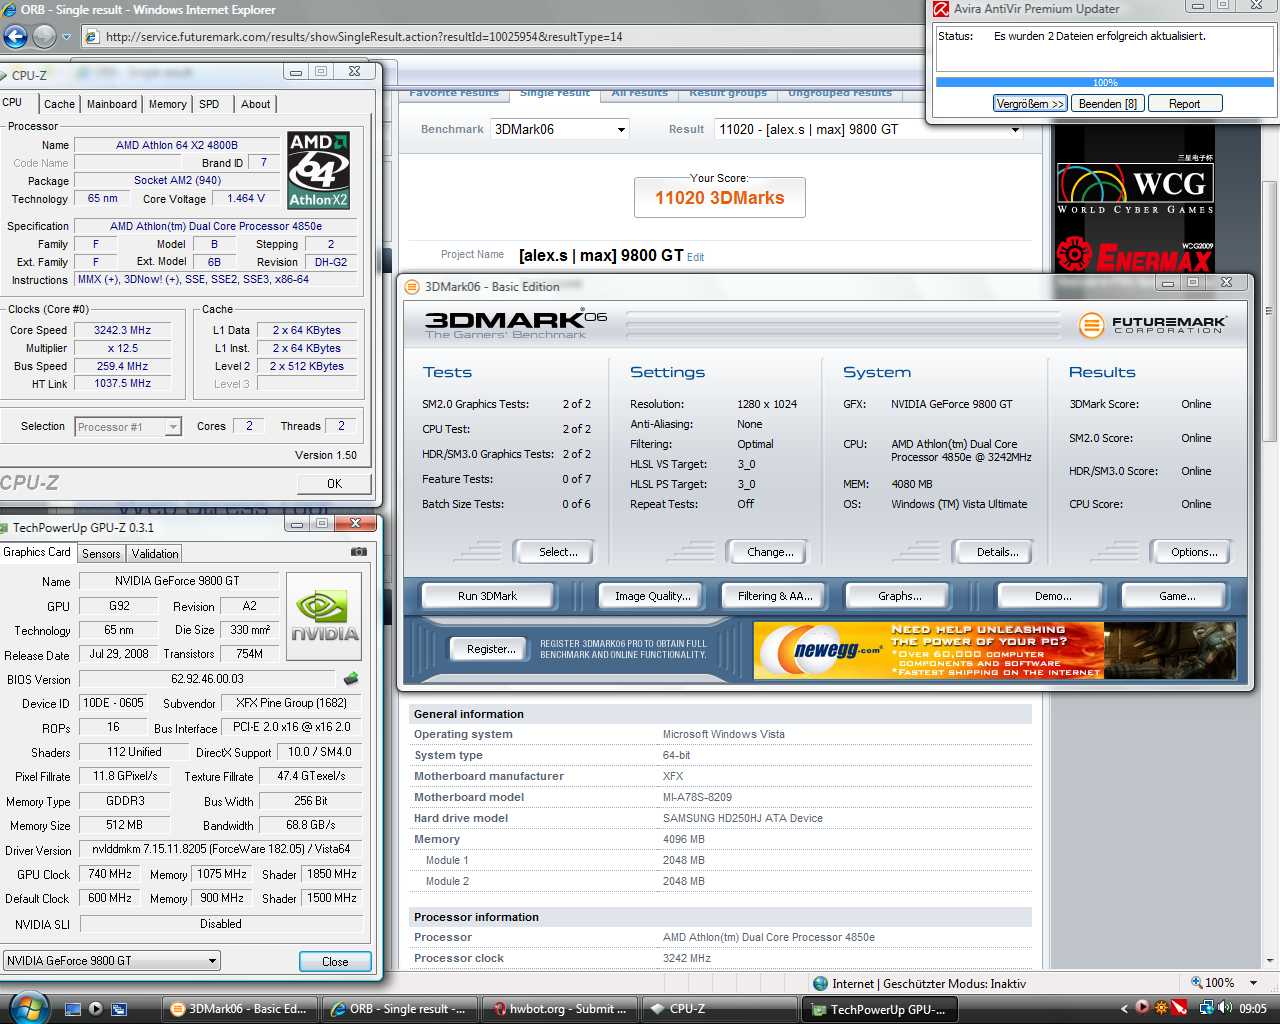The image size is (1280, 1024).
Task: Switch to CPU-Z Memory tab
Action: (167, 104)
